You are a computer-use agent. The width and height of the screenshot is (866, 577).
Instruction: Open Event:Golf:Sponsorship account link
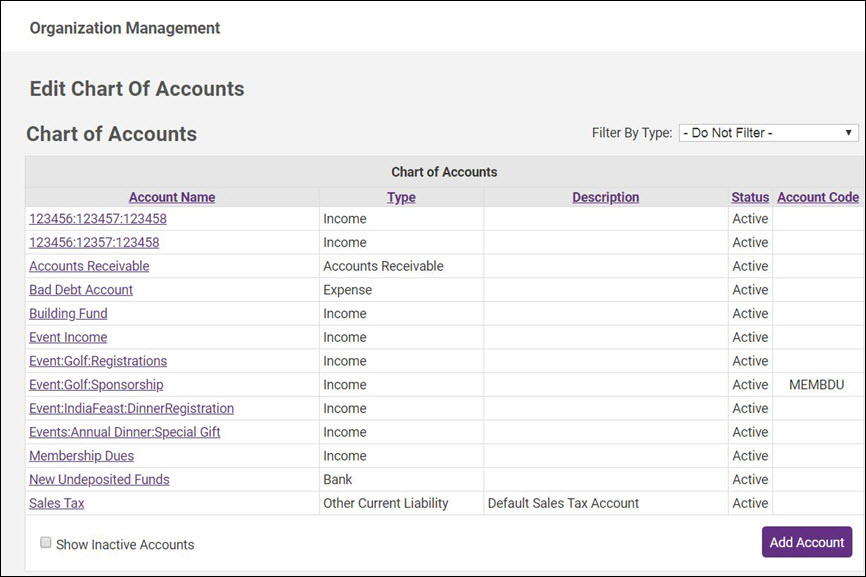click(x=96, y=385)
